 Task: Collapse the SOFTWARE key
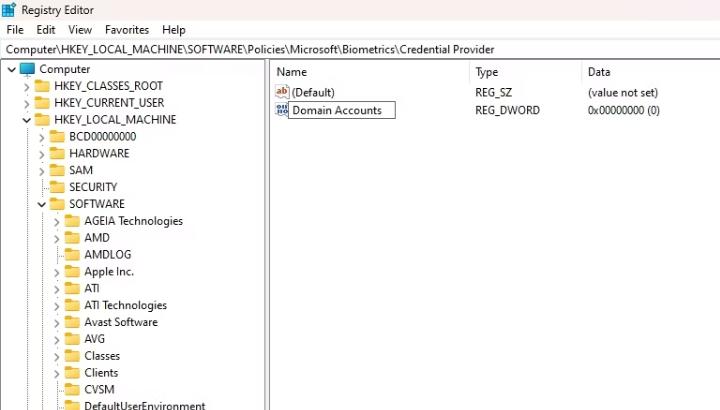click(x=42, y=204)
